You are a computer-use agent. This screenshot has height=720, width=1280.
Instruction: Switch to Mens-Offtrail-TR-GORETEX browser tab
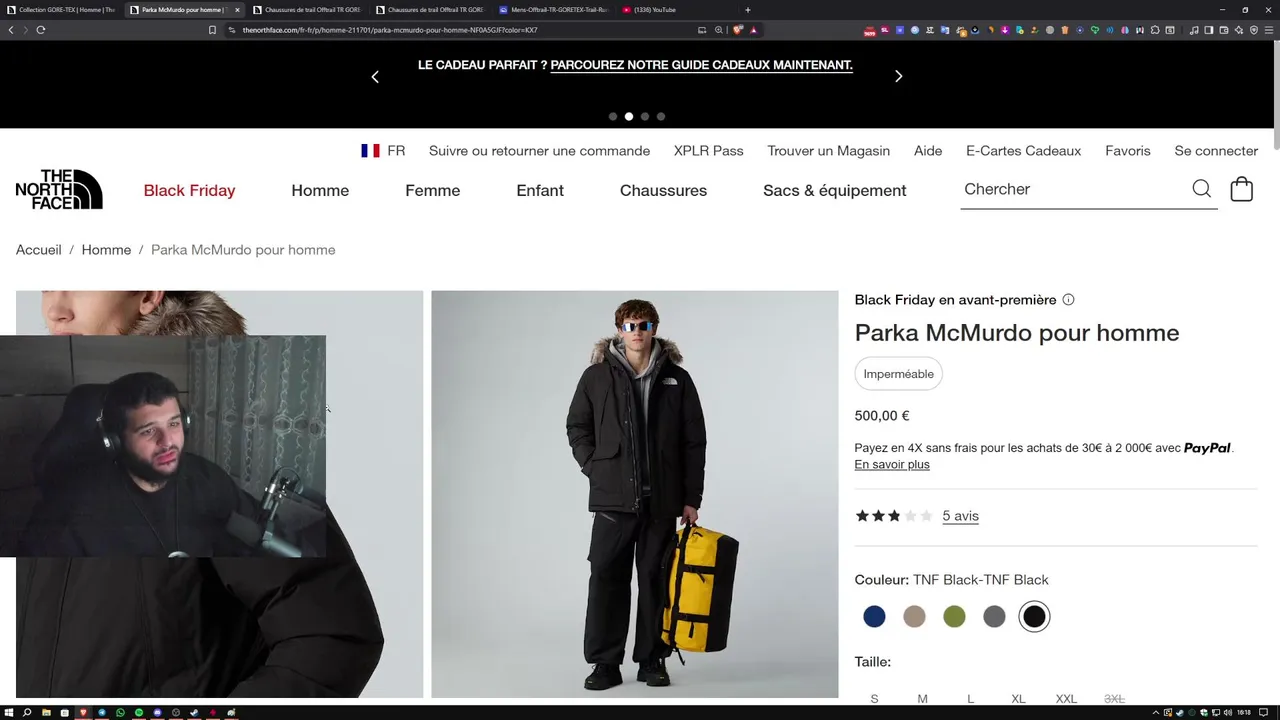click(x=555, y=10)
